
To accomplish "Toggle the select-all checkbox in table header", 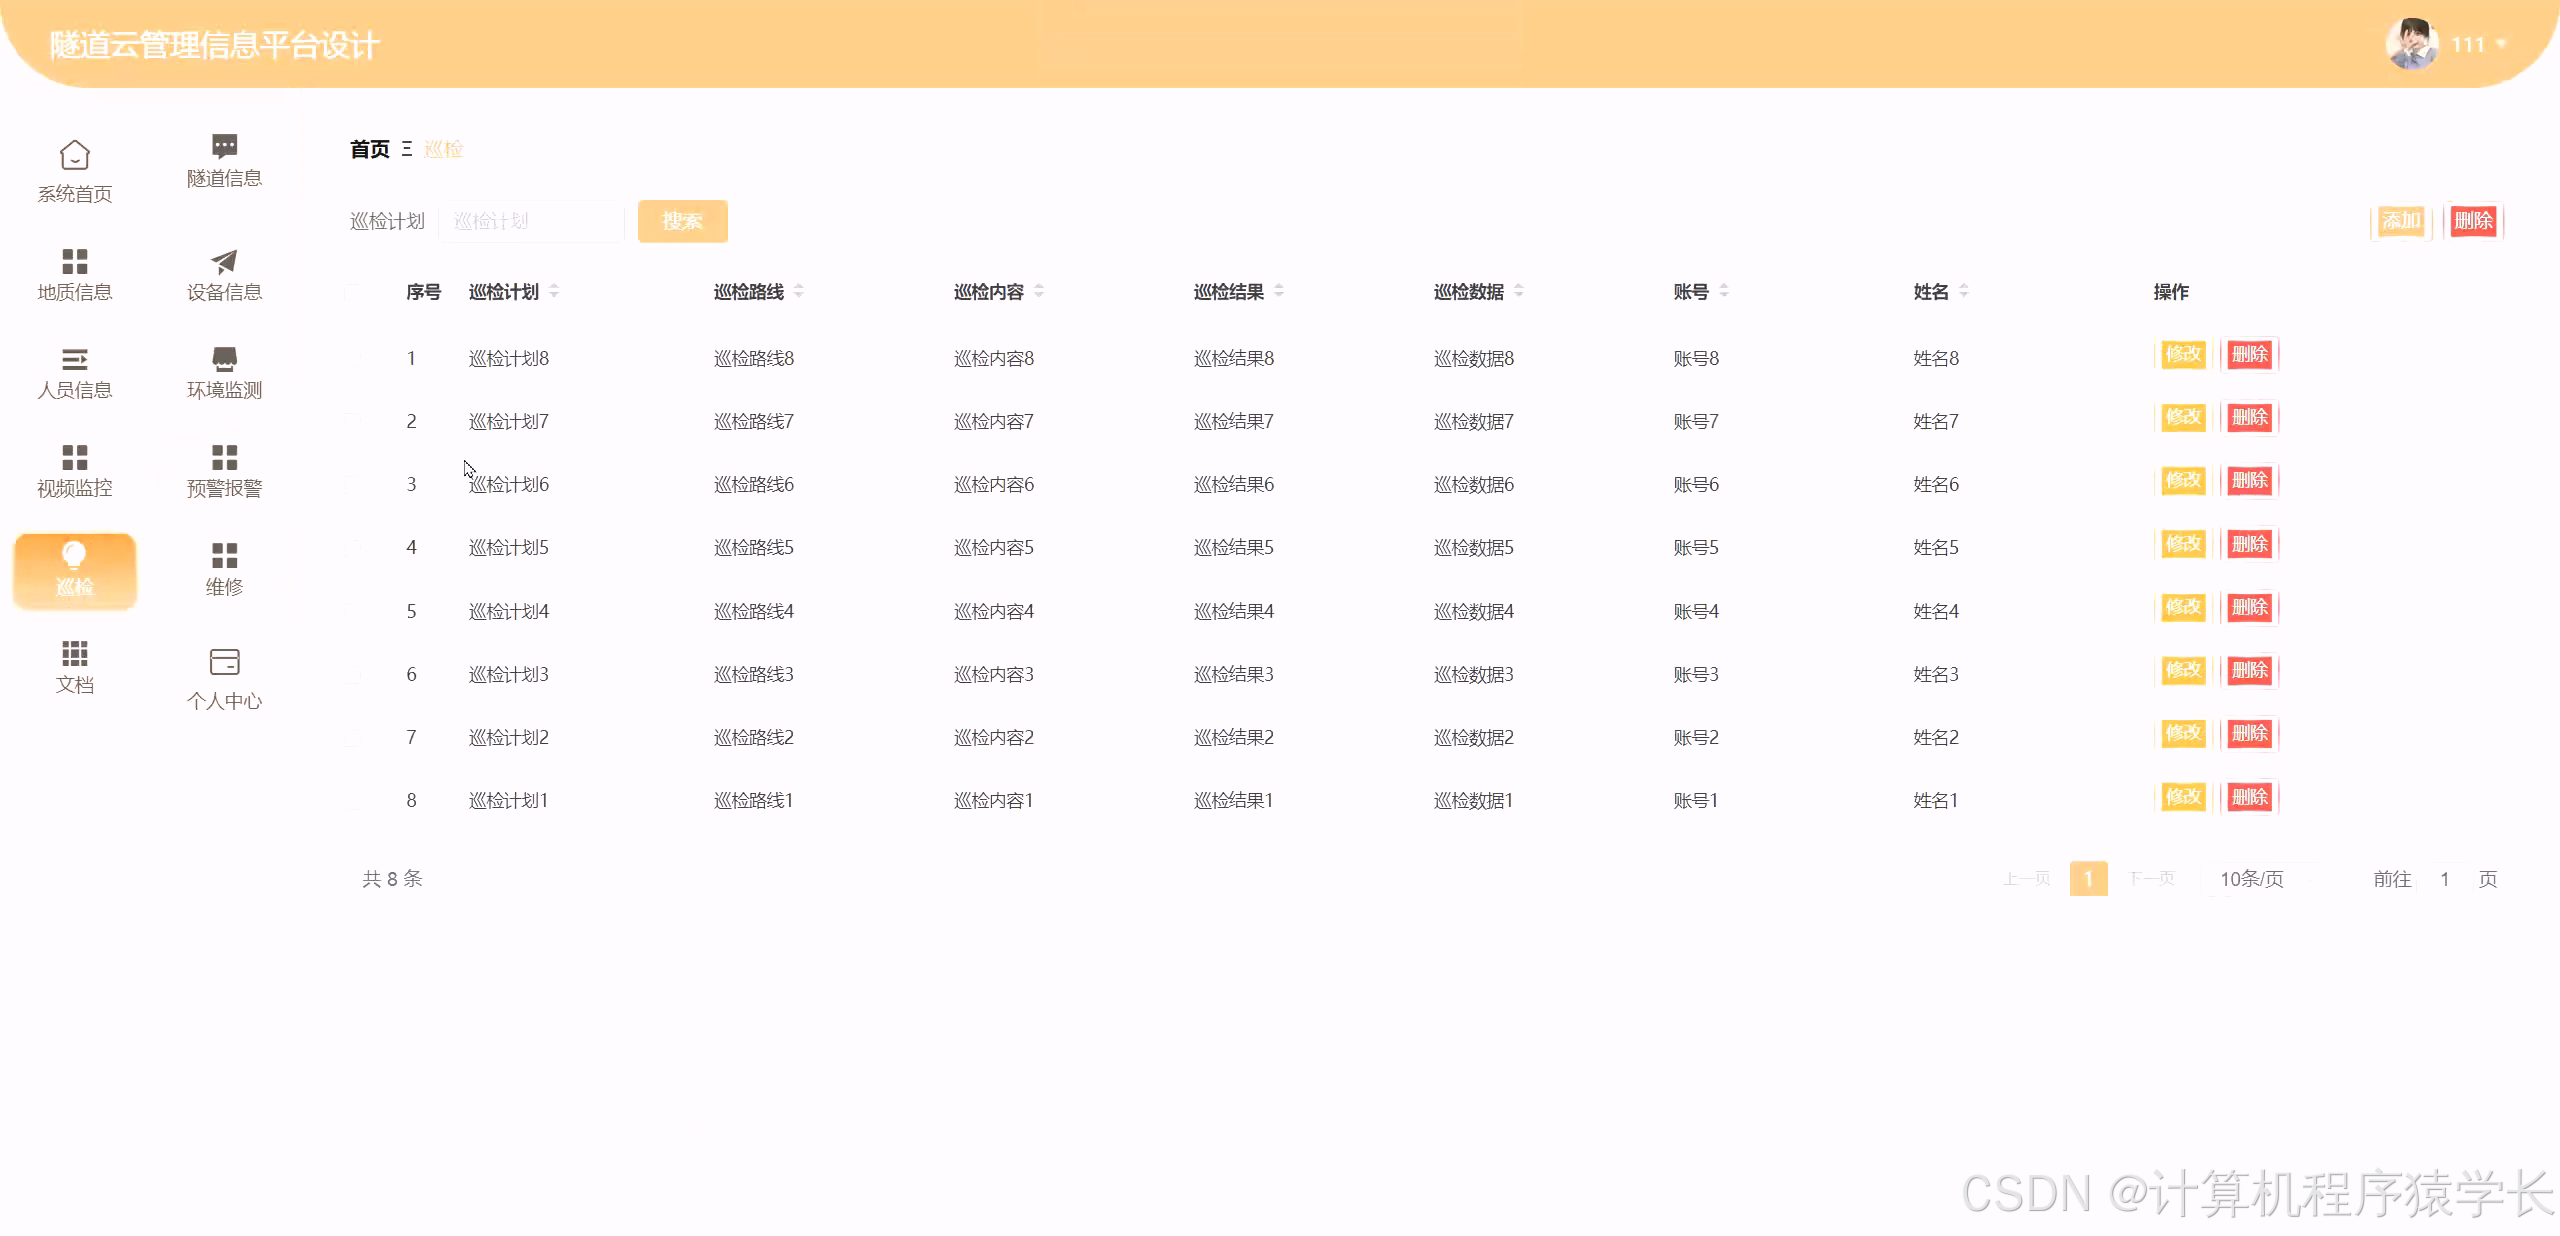I will click(353, 292).
